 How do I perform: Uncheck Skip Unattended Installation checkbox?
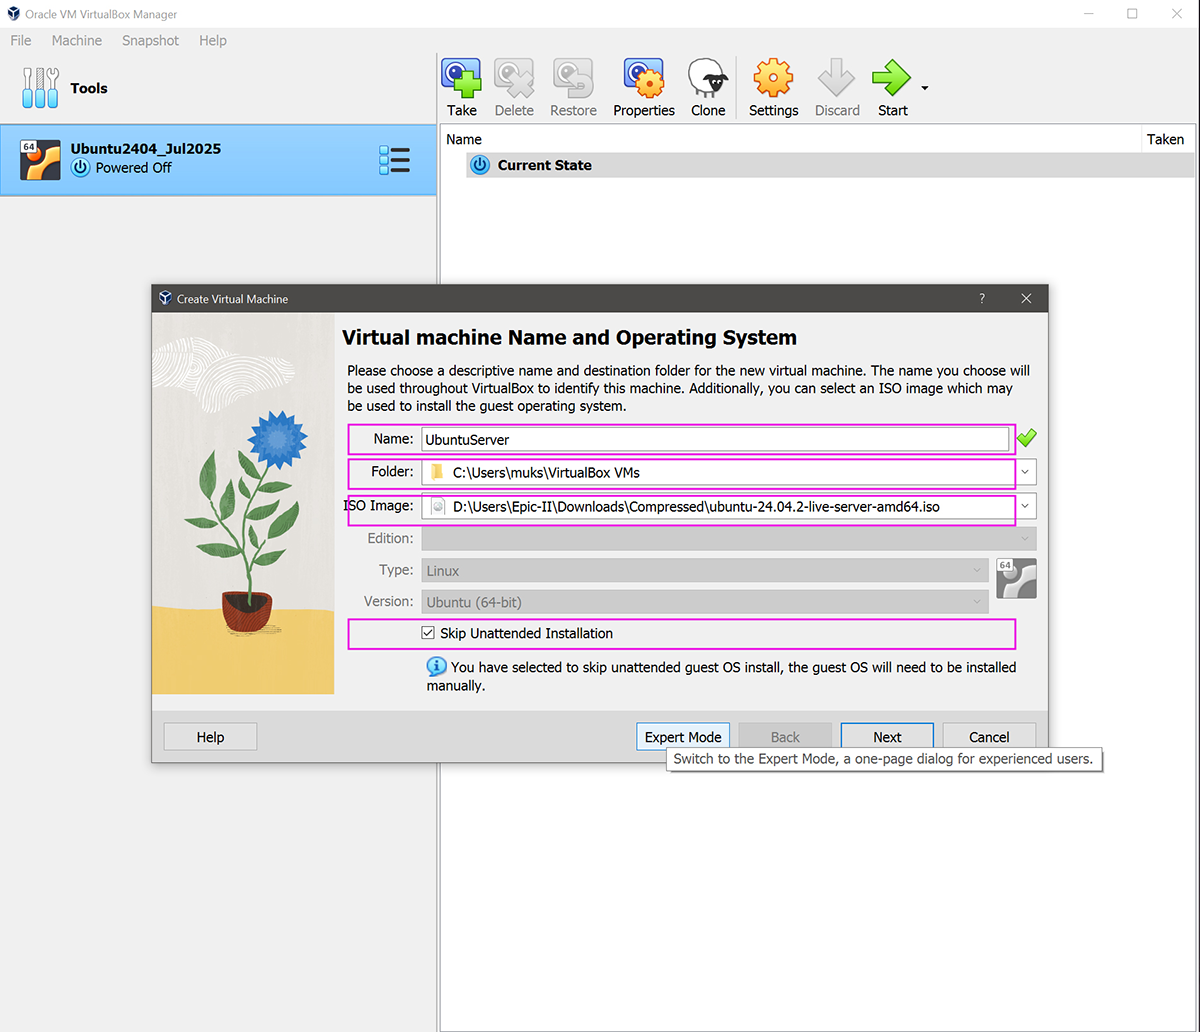428,633
